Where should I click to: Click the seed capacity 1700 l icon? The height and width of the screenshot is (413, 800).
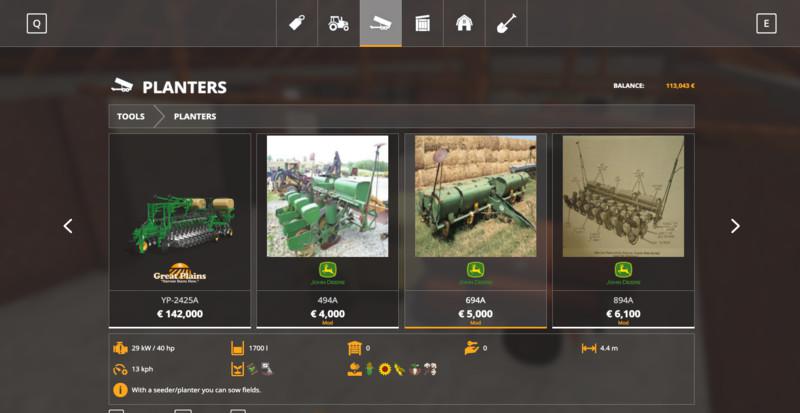238,348
